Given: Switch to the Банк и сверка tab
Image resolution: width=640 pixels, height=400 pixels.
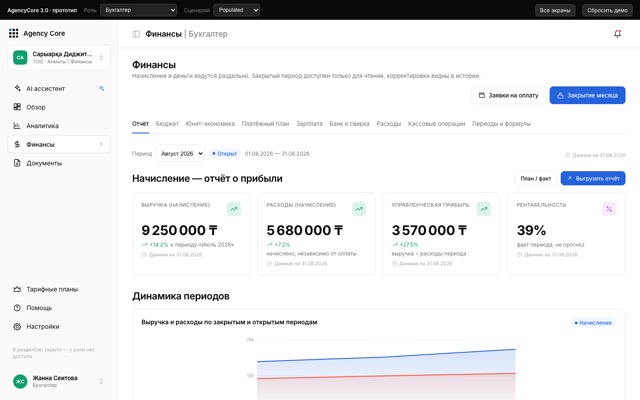Looking at the screenshot, I should pyautogui.click(x=349, y=123).
